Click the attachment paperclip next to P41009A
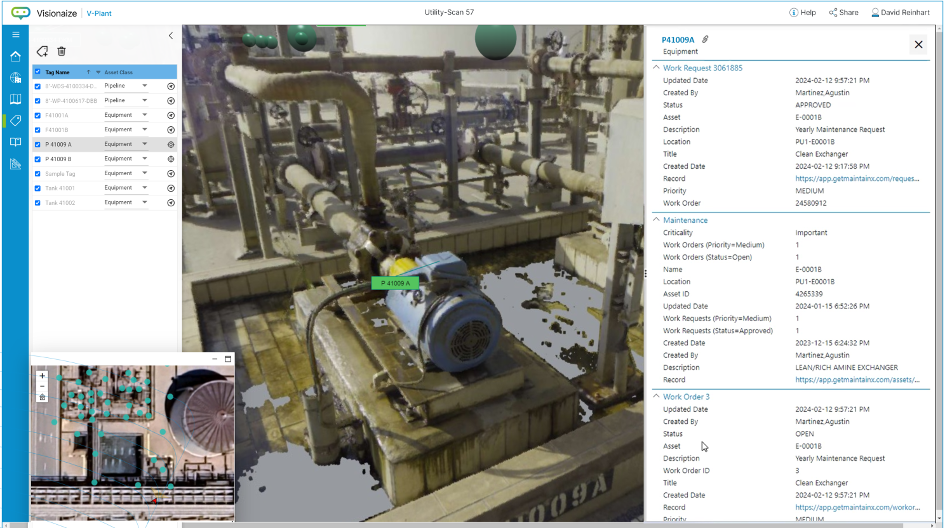Screen dimensions: 946x528 tap(705, 39)
